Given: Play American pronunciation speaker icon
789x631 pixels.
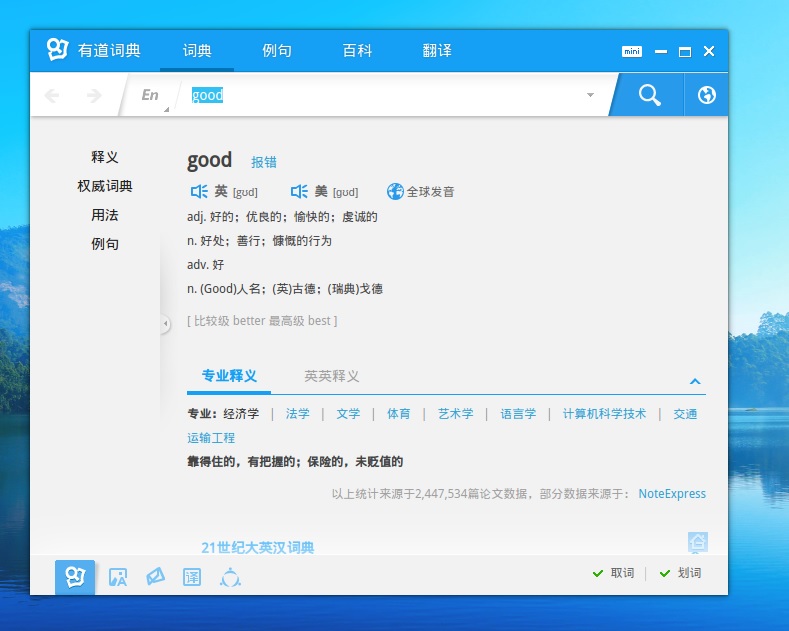Looking at the screenshot, I should click(x=299, y=191).
